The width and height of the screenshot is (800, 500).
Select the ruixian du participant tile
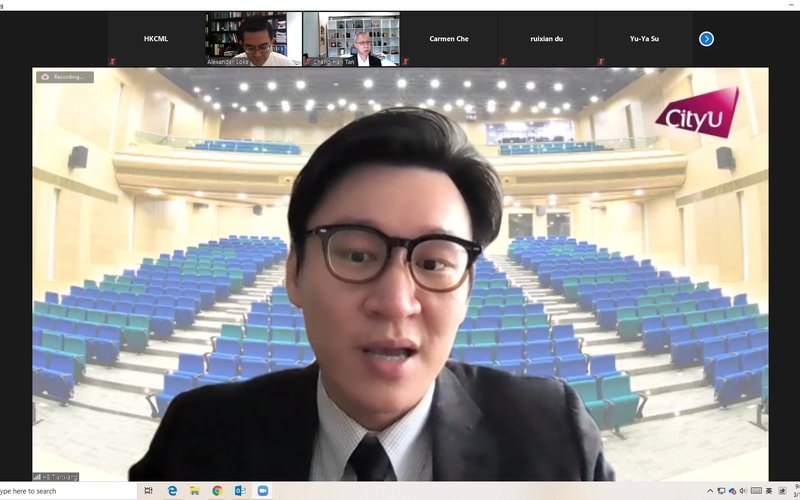tap(546, 39)
